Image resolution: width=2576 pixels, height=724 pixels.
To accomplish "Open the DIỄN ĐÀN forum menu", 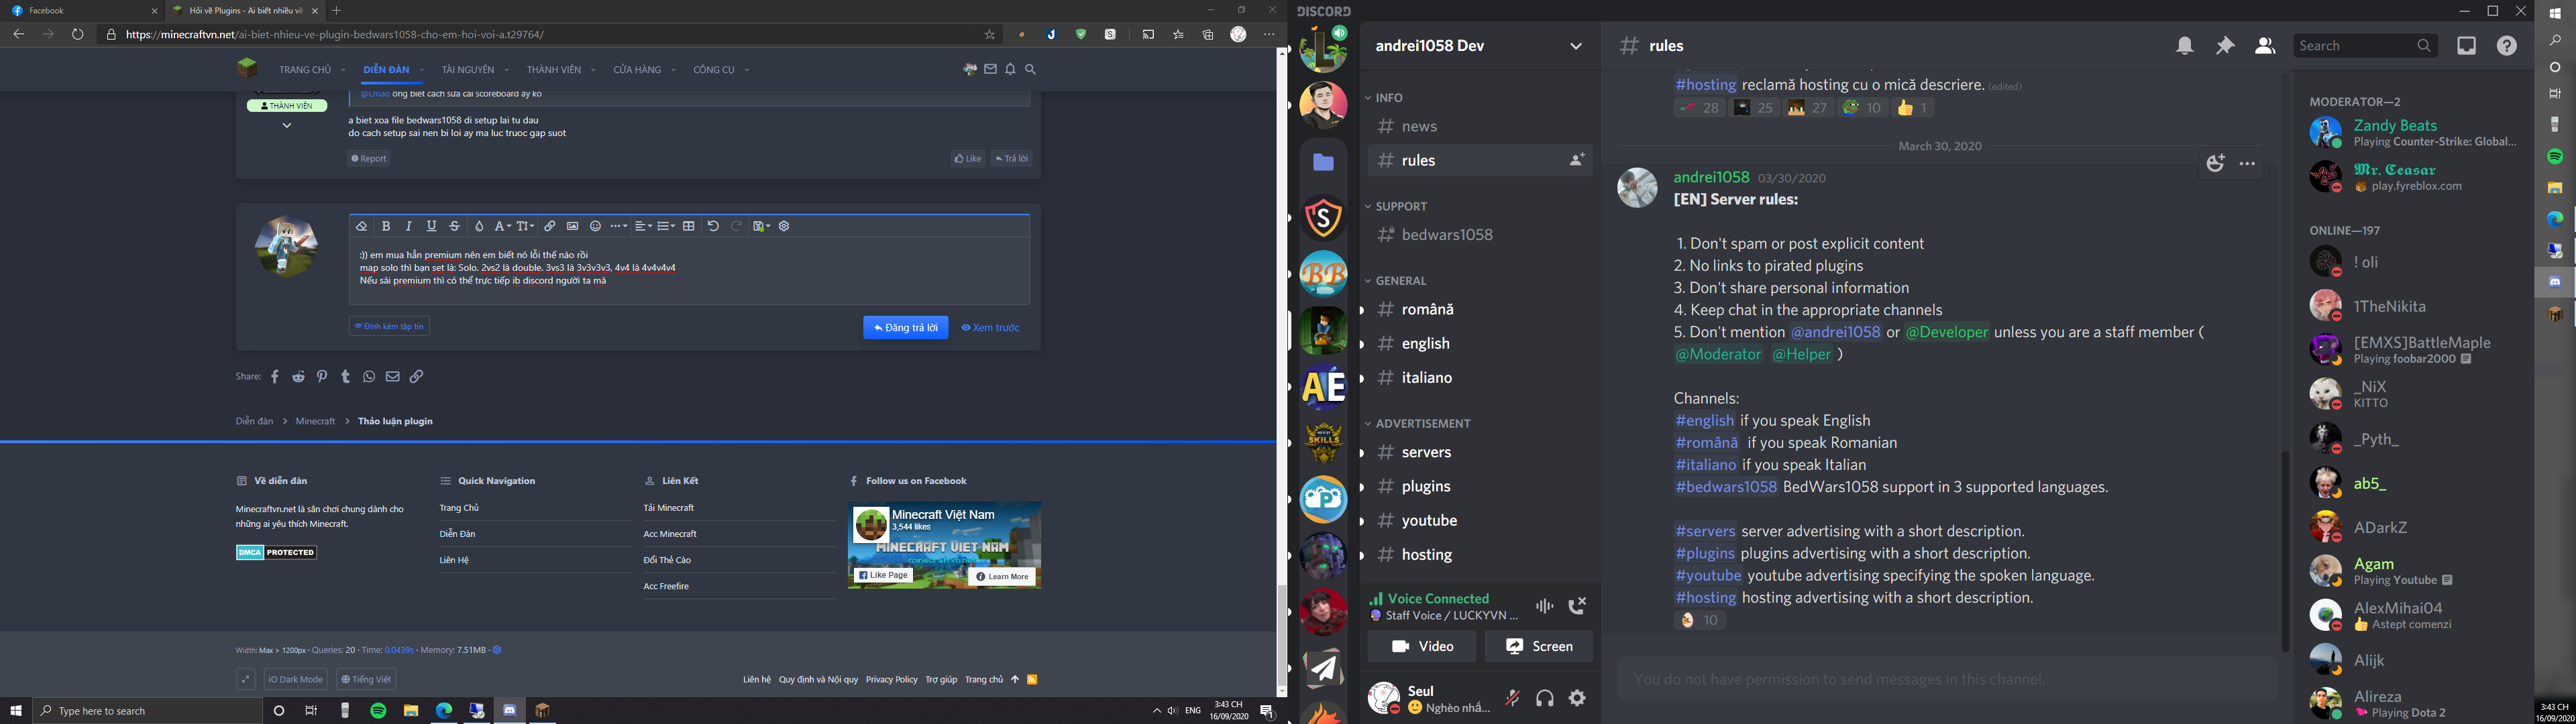I will coord(386,70).
